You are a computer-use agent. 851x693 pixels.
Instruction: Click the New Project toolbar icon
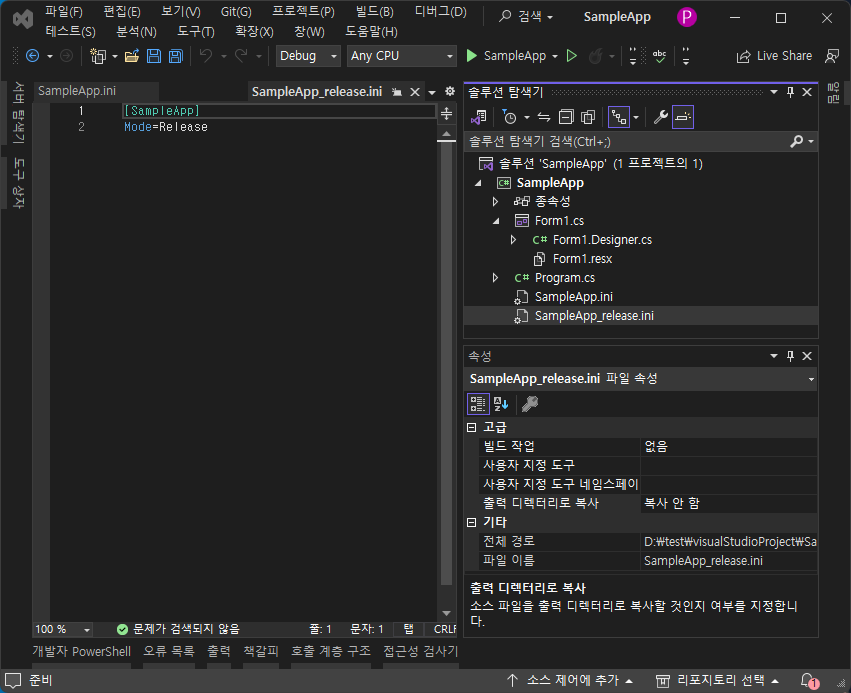(x=98, y=56)
